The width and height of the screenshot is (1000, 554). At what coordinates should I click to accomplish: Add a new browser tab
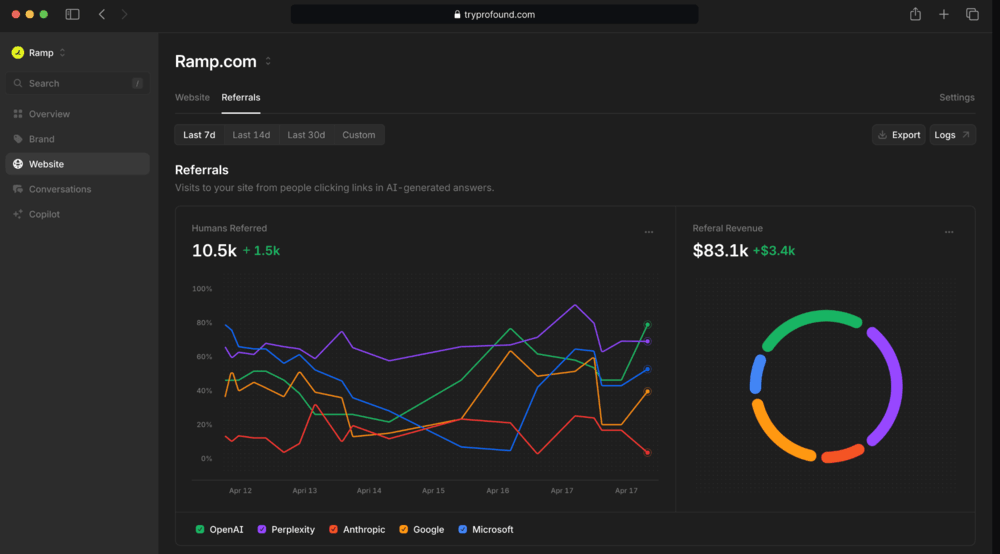pos(944,14)
